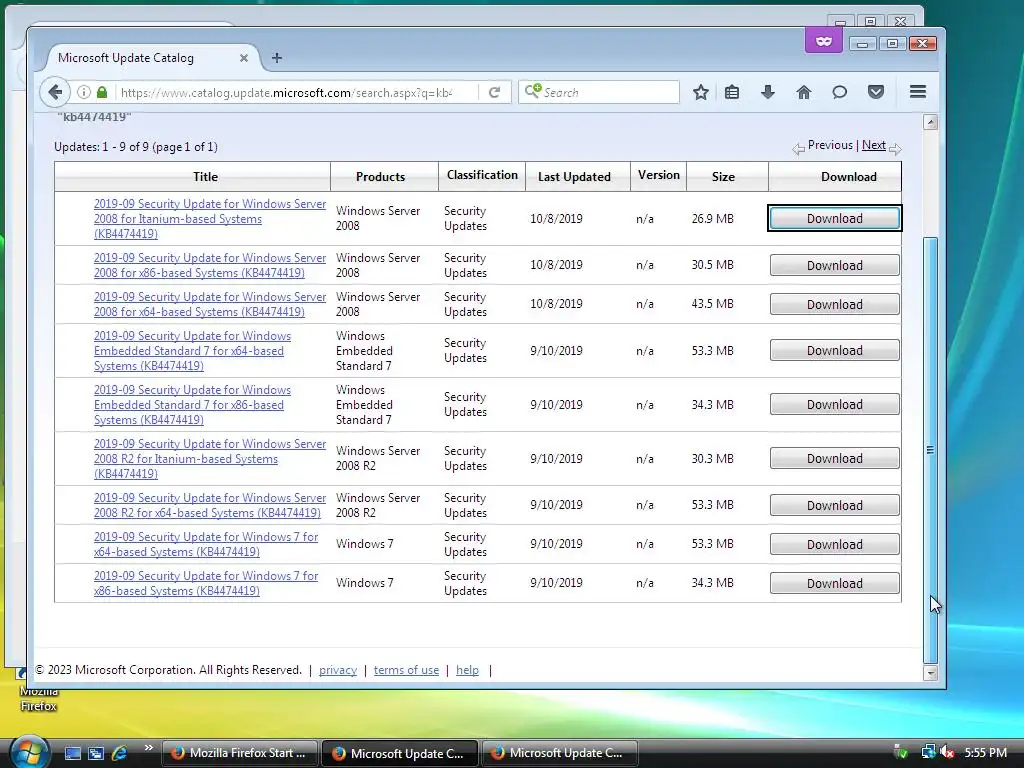This screenshot has height=768, width=1024.
Task: Open Embedded Standard 7 x64-based update link
Action: 192,351
